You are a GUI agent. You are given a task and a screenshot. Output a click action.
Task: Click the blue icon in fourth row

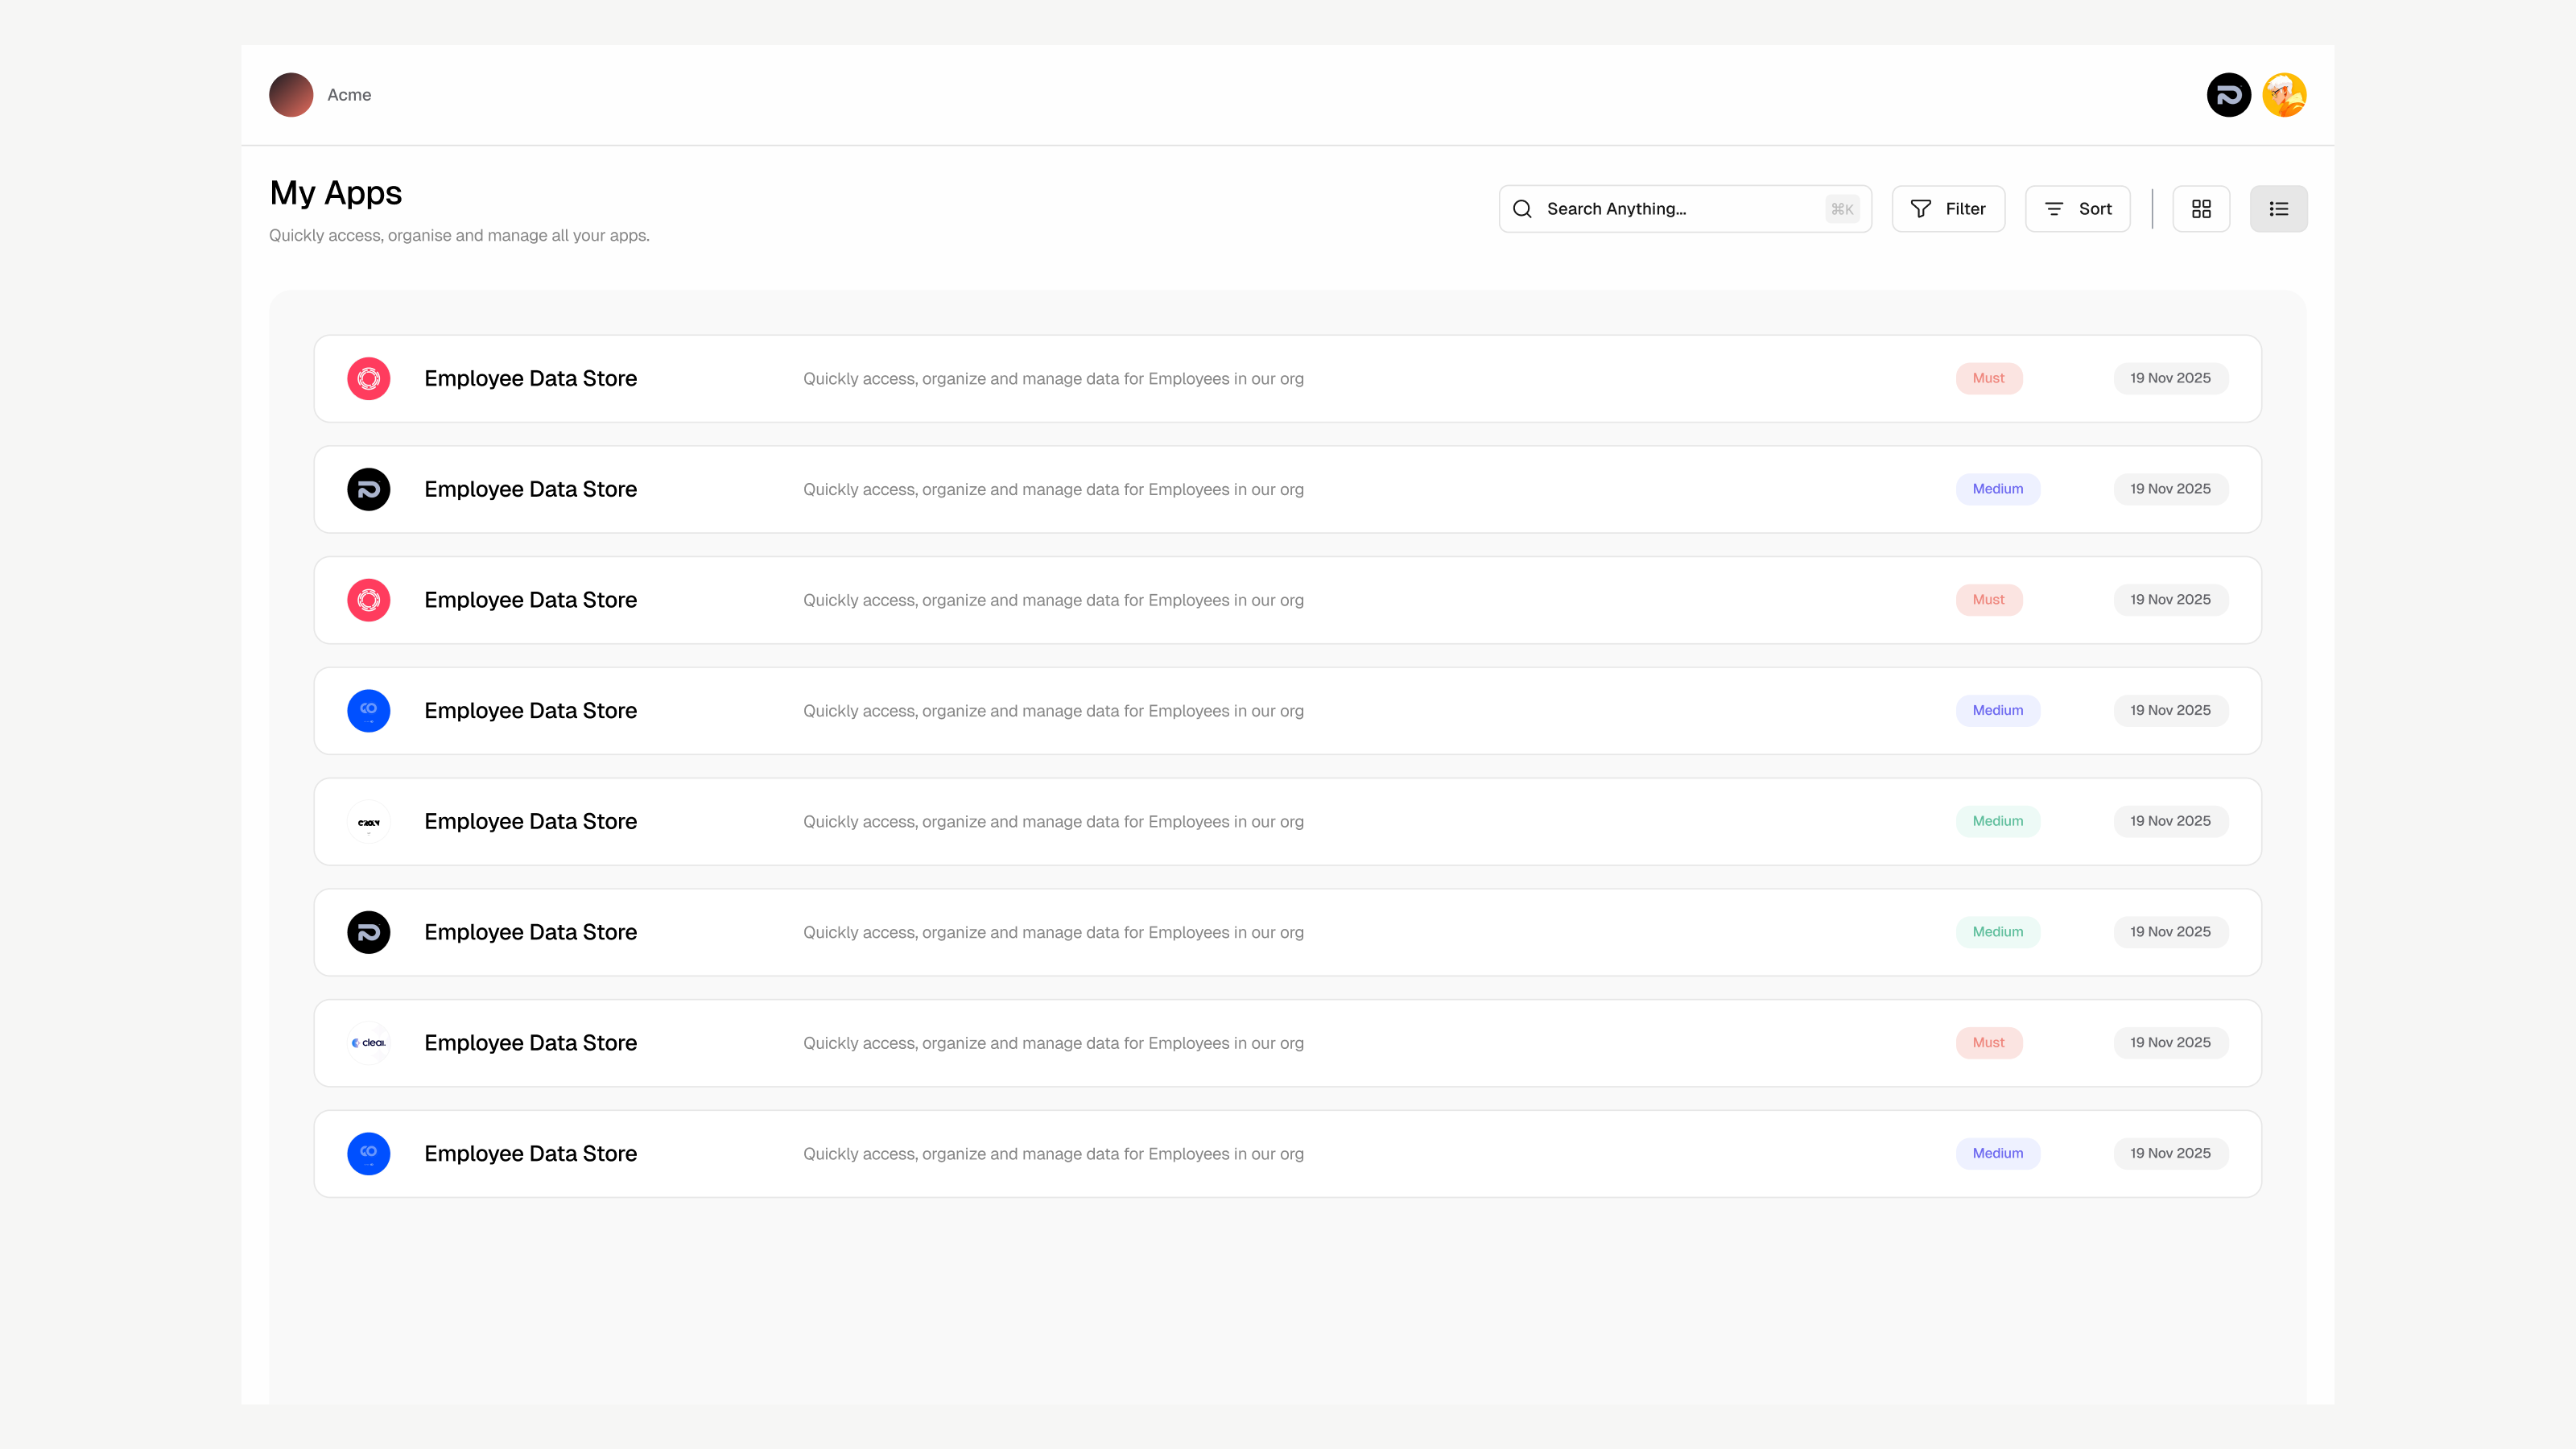[368, 711]
